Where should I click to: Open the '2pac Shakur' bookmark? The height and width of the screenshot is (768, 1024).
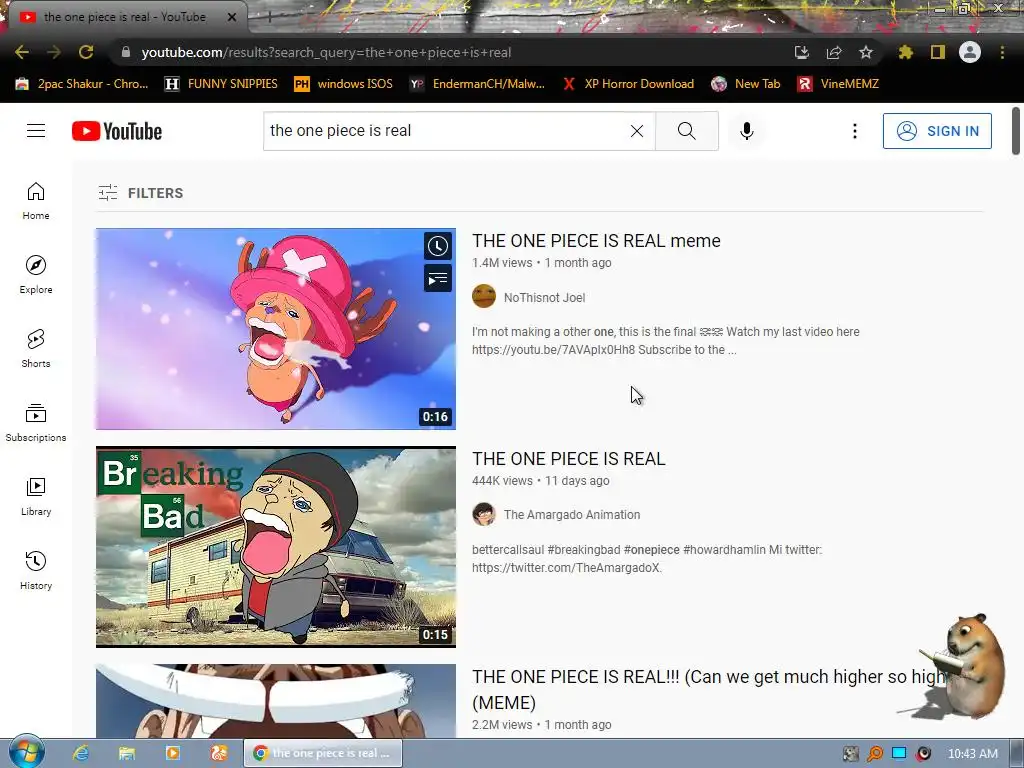pos(82,84)
